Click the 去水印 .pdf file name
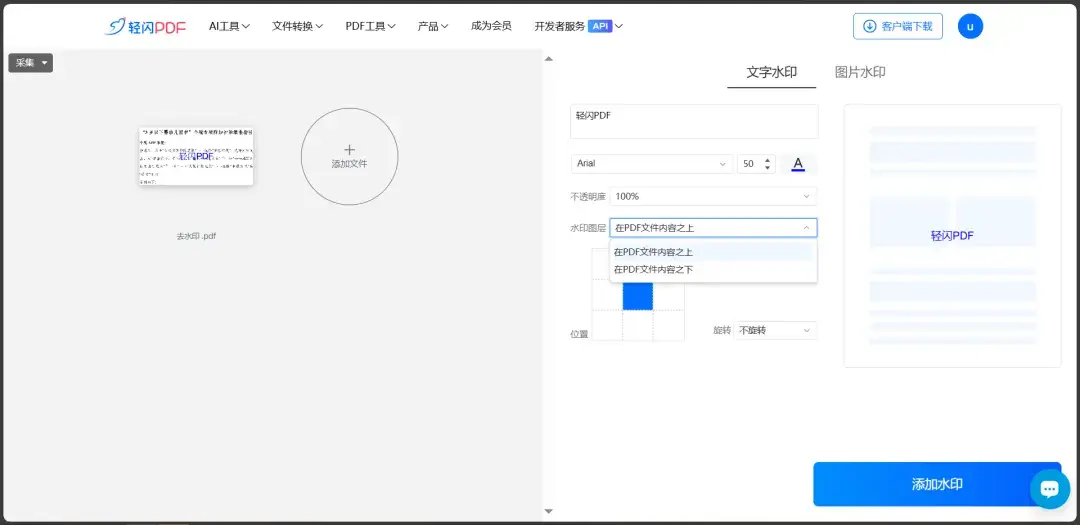This screenshot has width=1080, height=525. coord(196,236)
